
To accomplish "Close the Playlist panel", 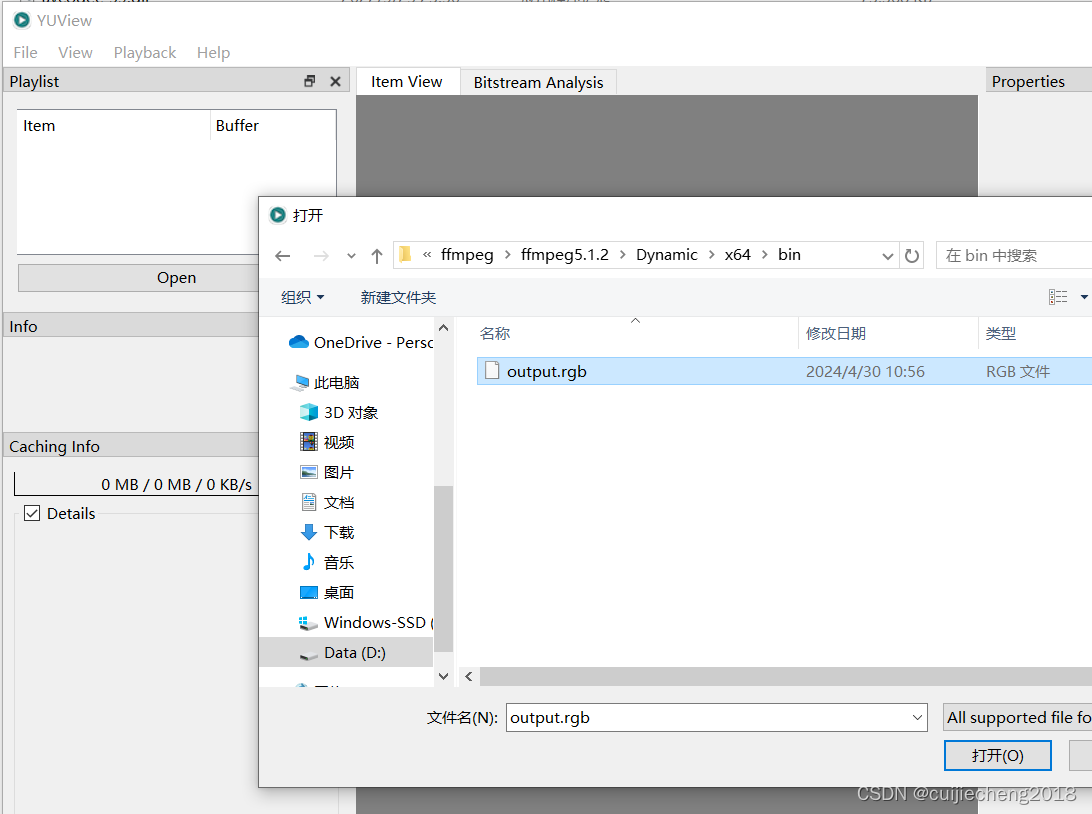I will click(335, 81).
